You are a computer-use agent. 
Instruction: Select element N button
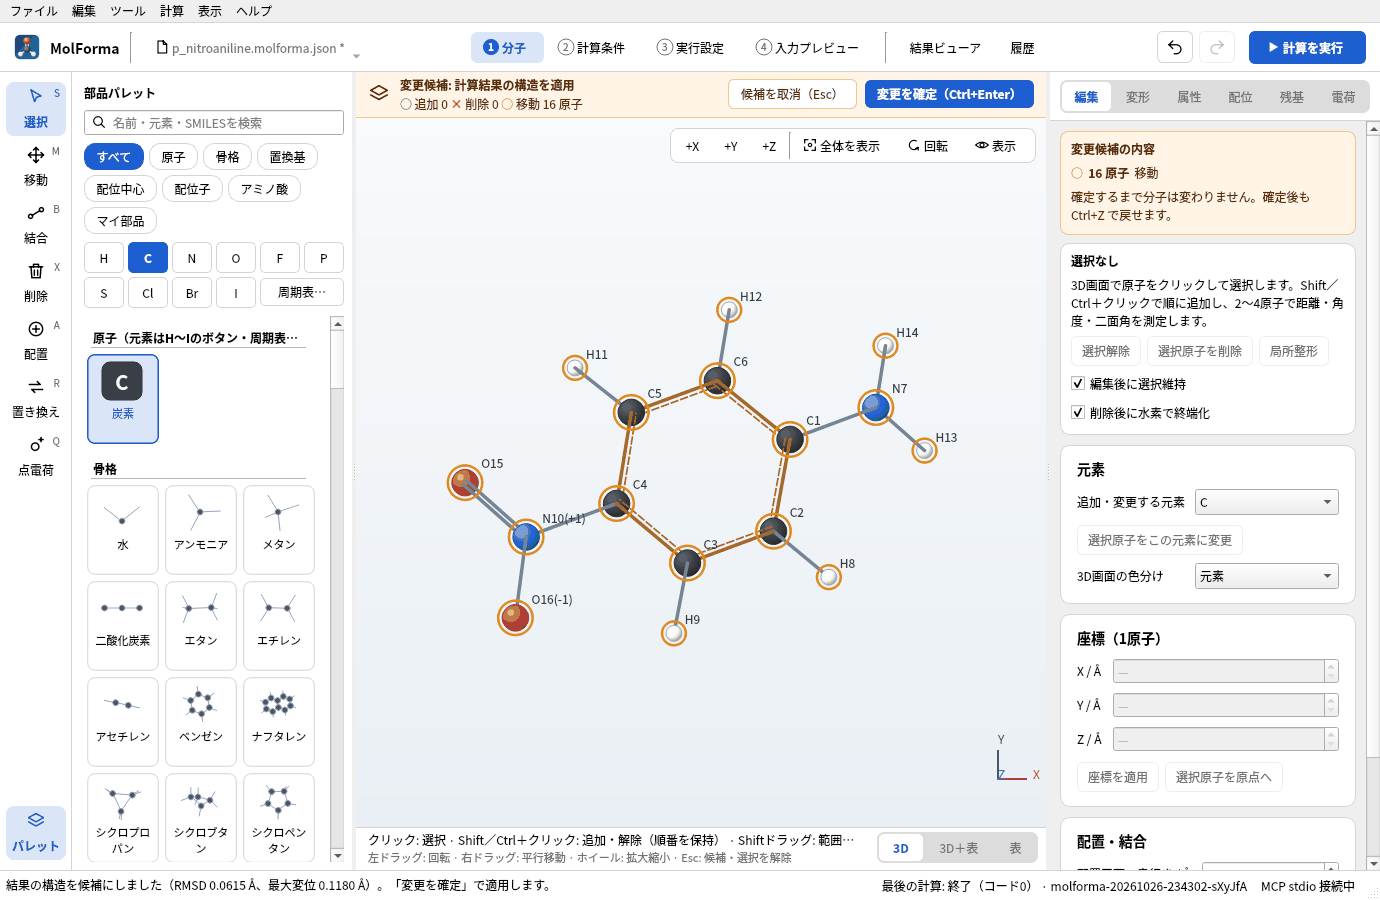[192, 258]
